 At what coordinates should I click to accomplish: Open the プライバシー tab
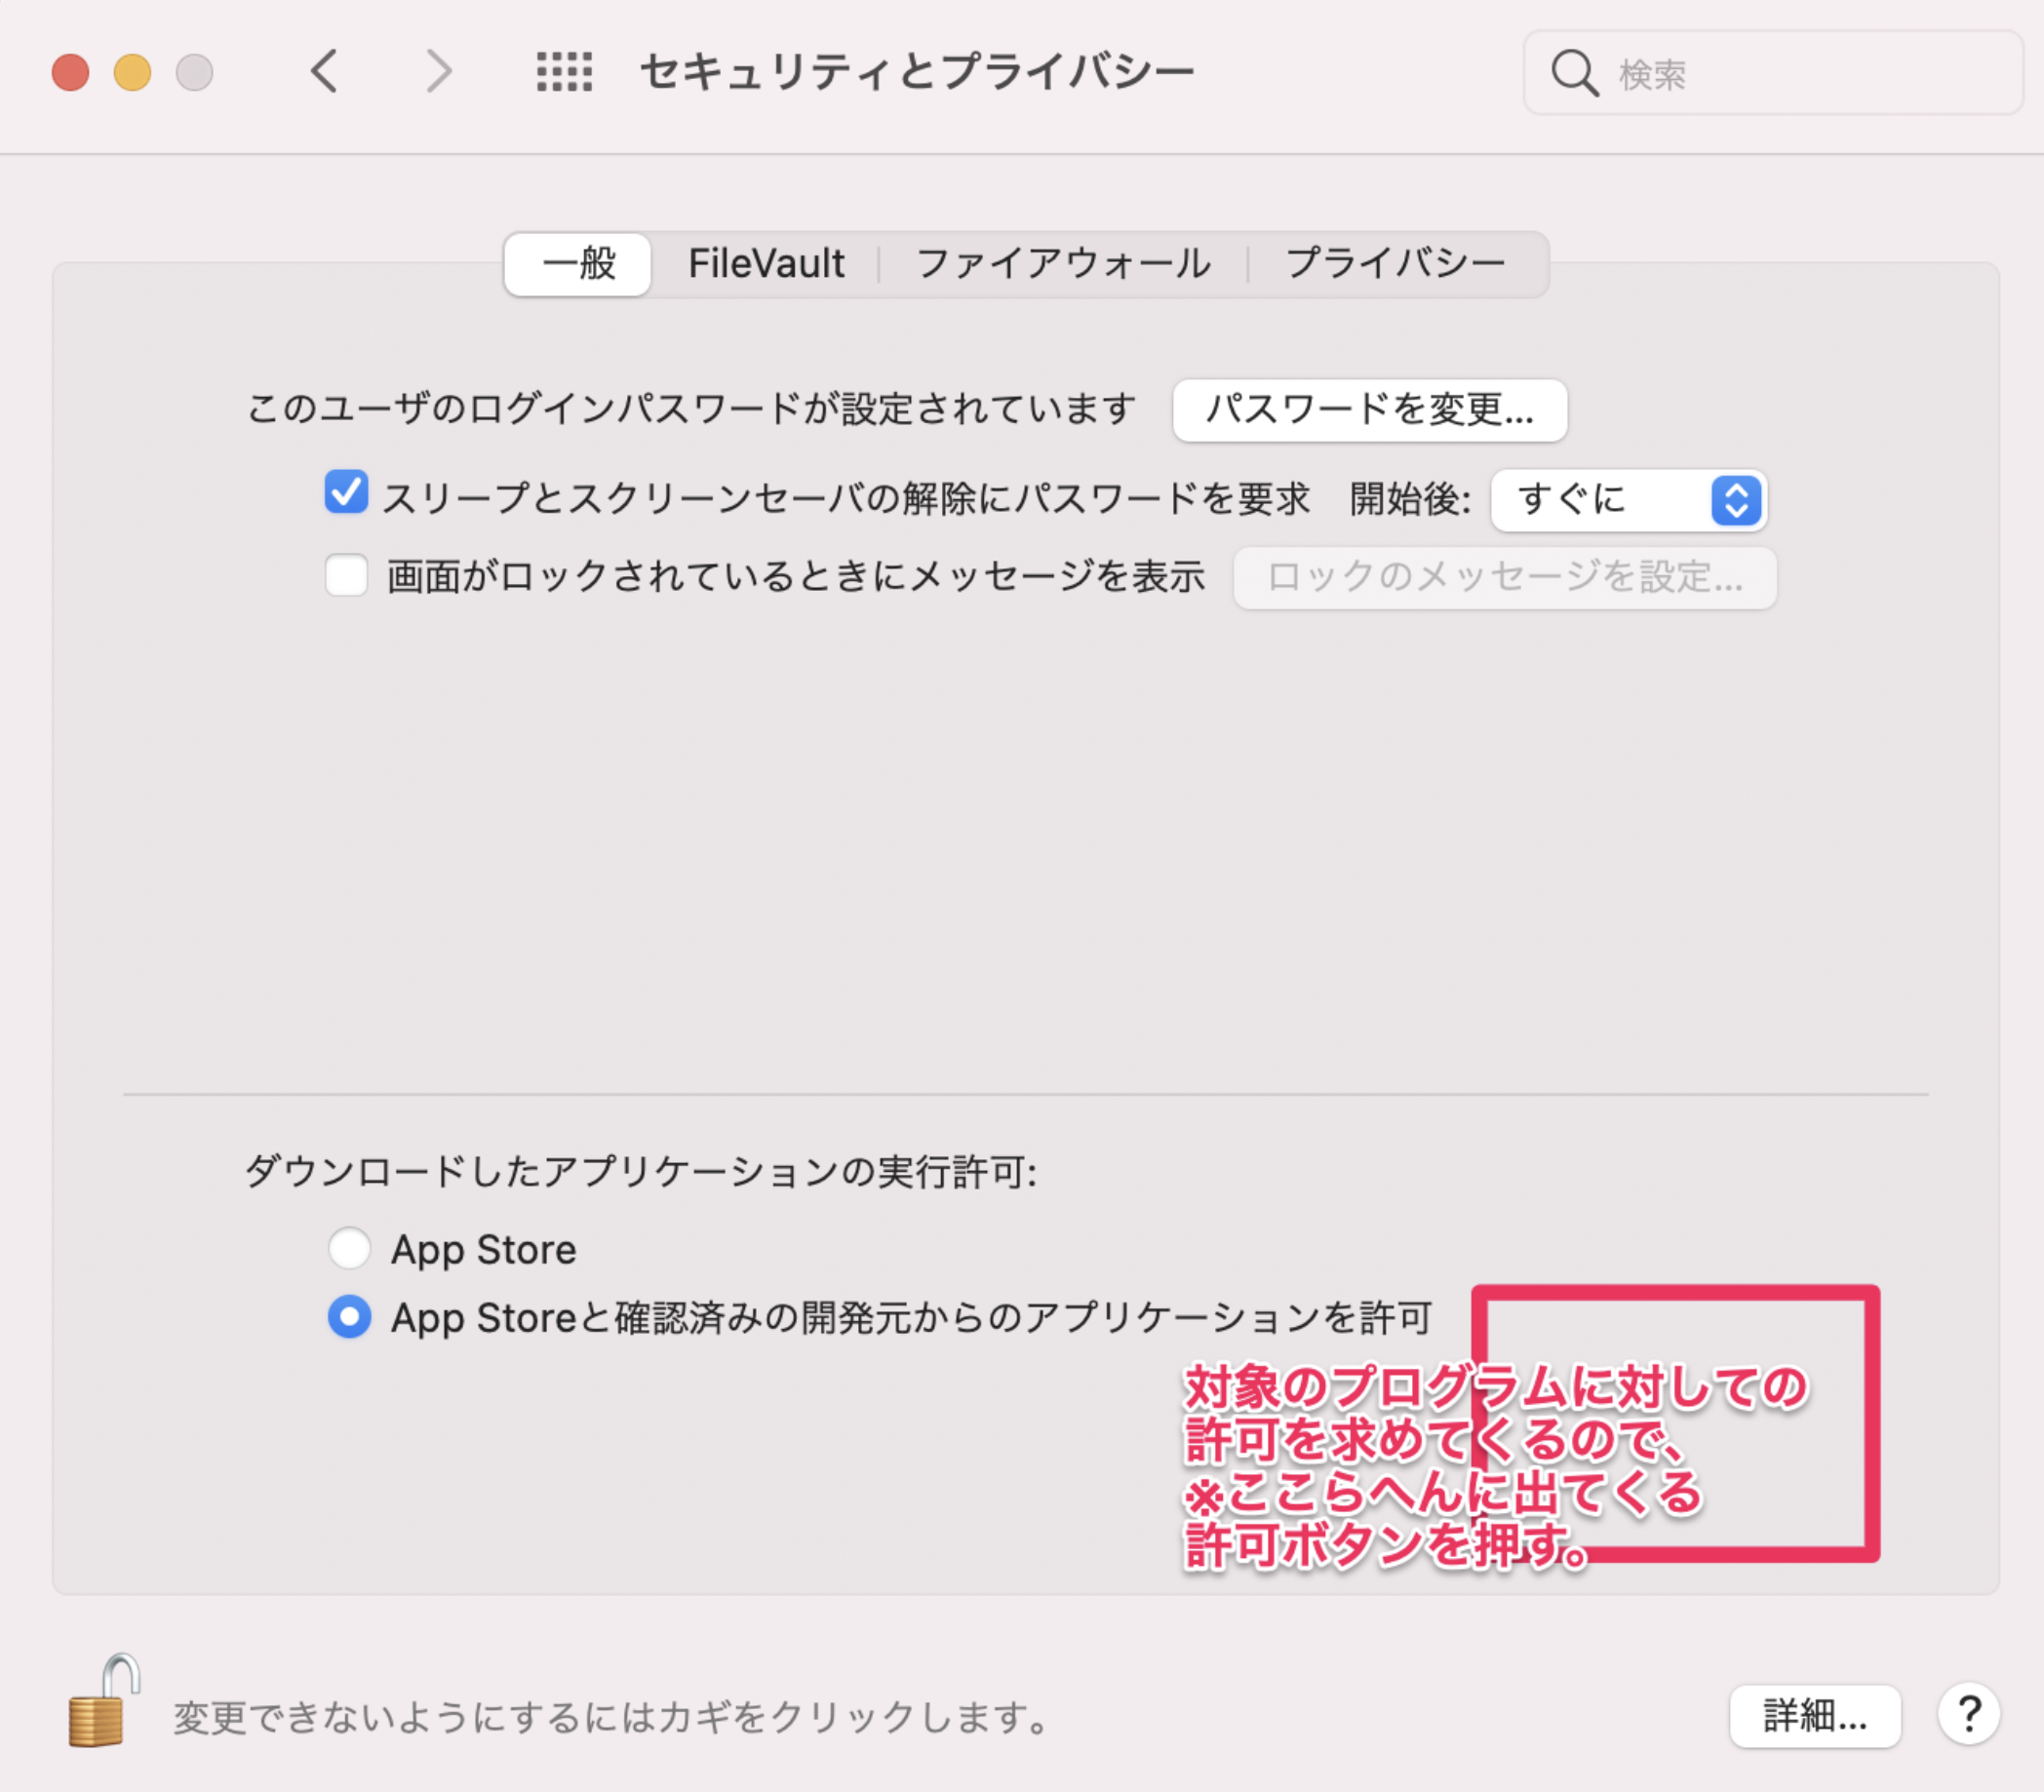(1396, 264)
